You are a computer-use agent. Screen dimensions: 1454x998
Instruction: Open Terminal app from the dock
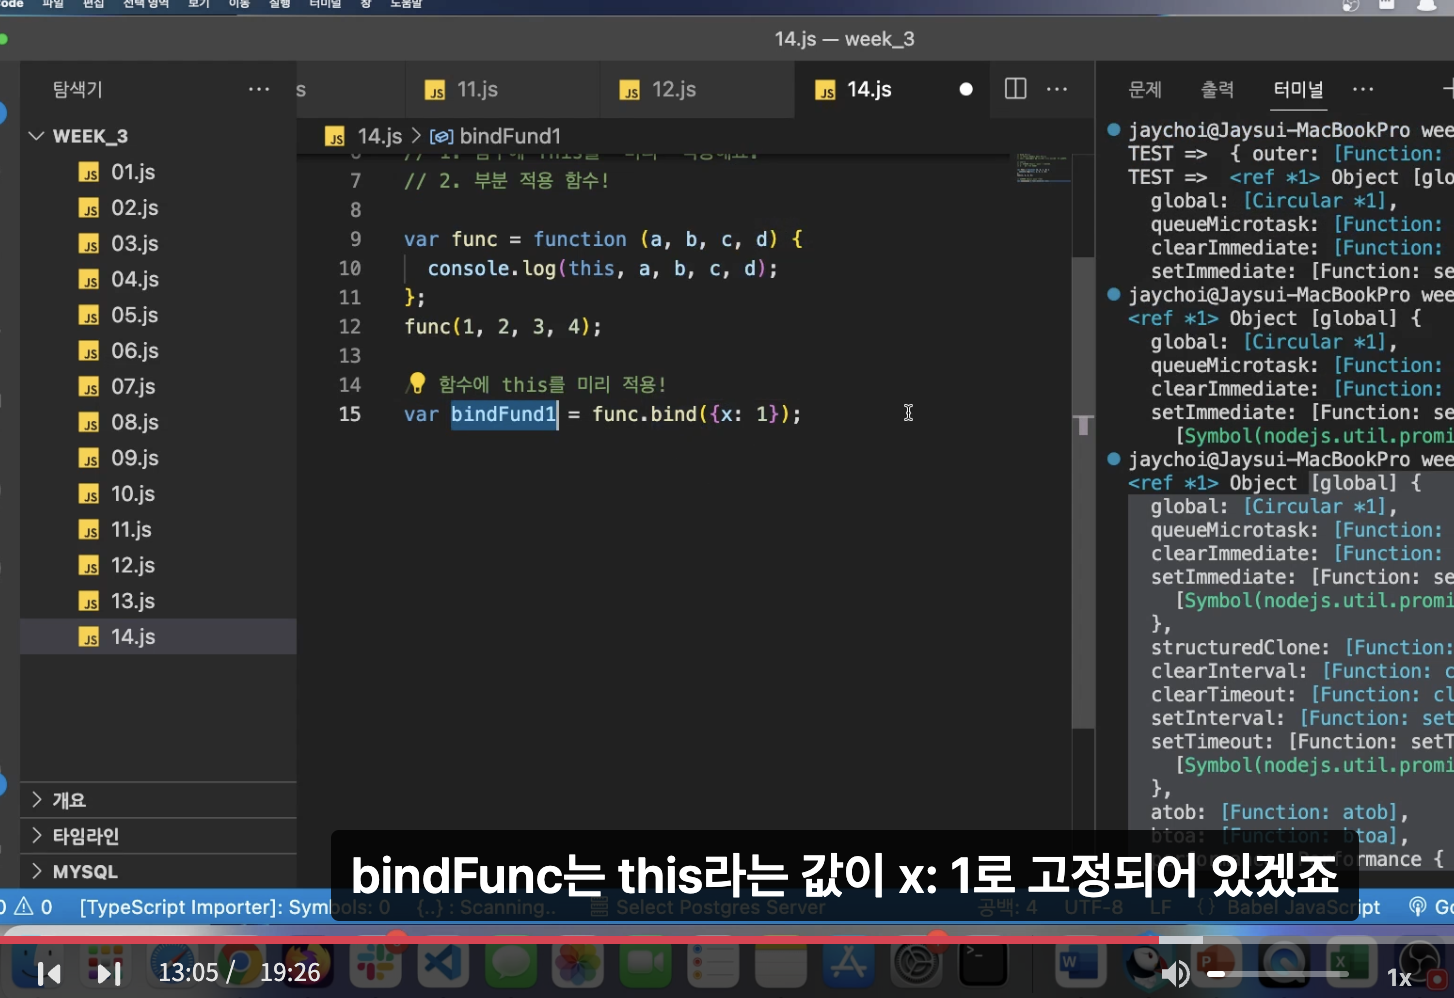pos(983,965)
